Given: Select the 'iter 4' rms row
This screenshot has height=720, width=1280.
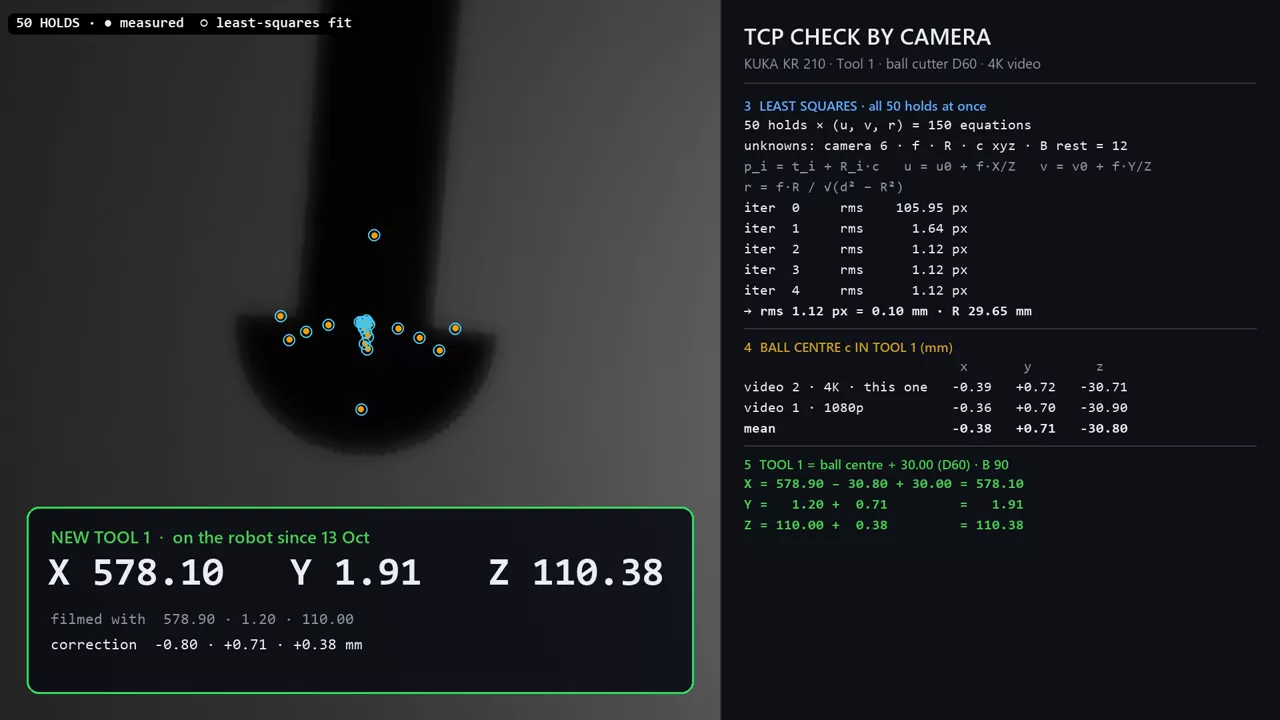Looking at the screenshot, I should click(x=856, y=290).
